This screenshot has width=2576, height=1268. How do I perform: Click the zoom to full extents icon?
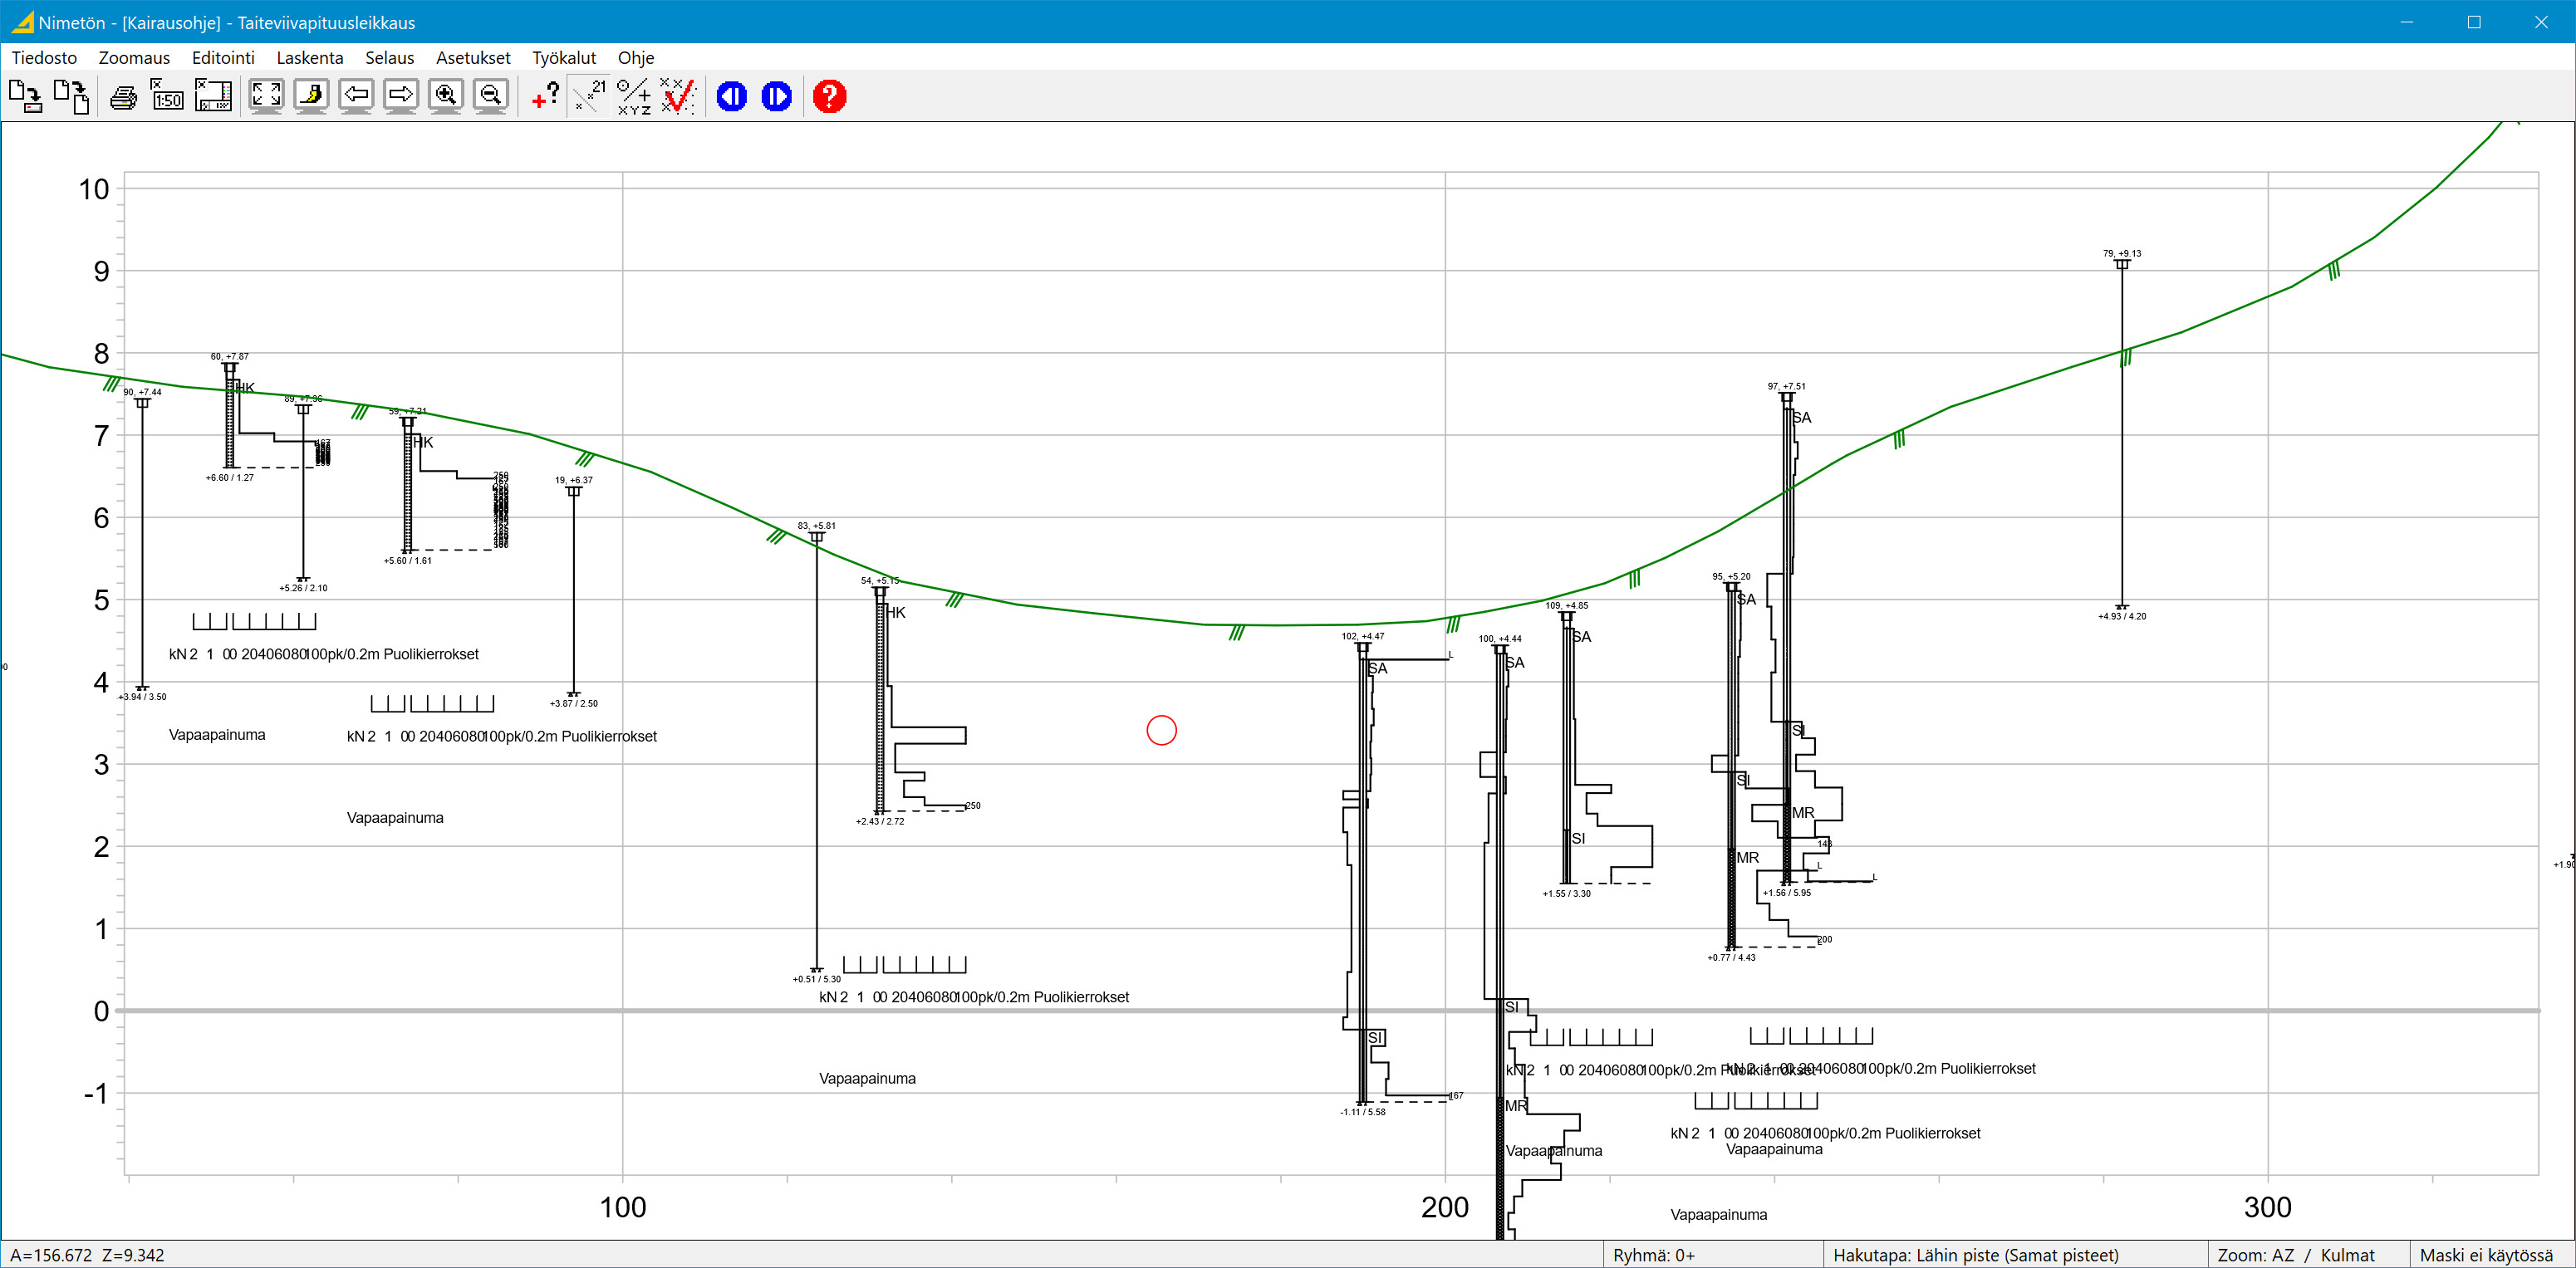(x=266, y=96)
